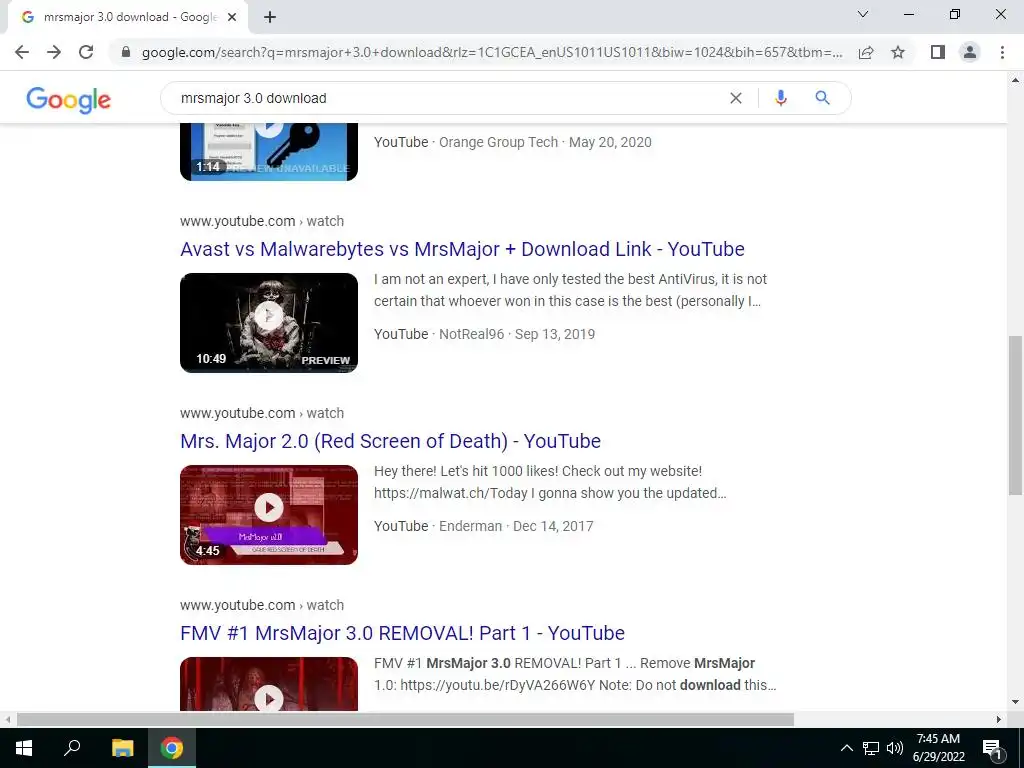Screen dimensions: 1024x768
Task: Open the taskbar clock and calendar
Action: [938, 748]
